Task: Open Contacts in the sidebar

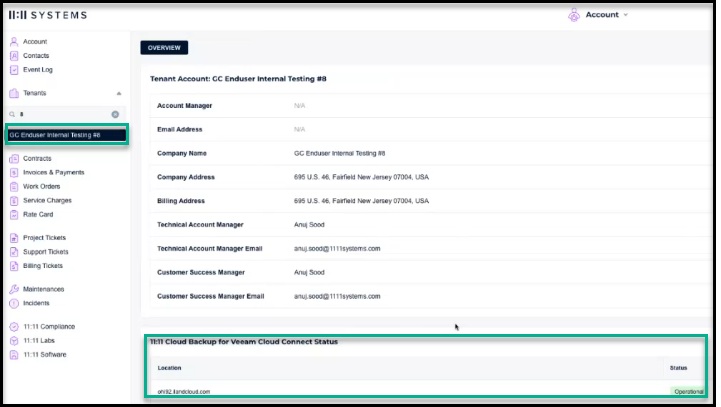Action: (x=36, y=56)
